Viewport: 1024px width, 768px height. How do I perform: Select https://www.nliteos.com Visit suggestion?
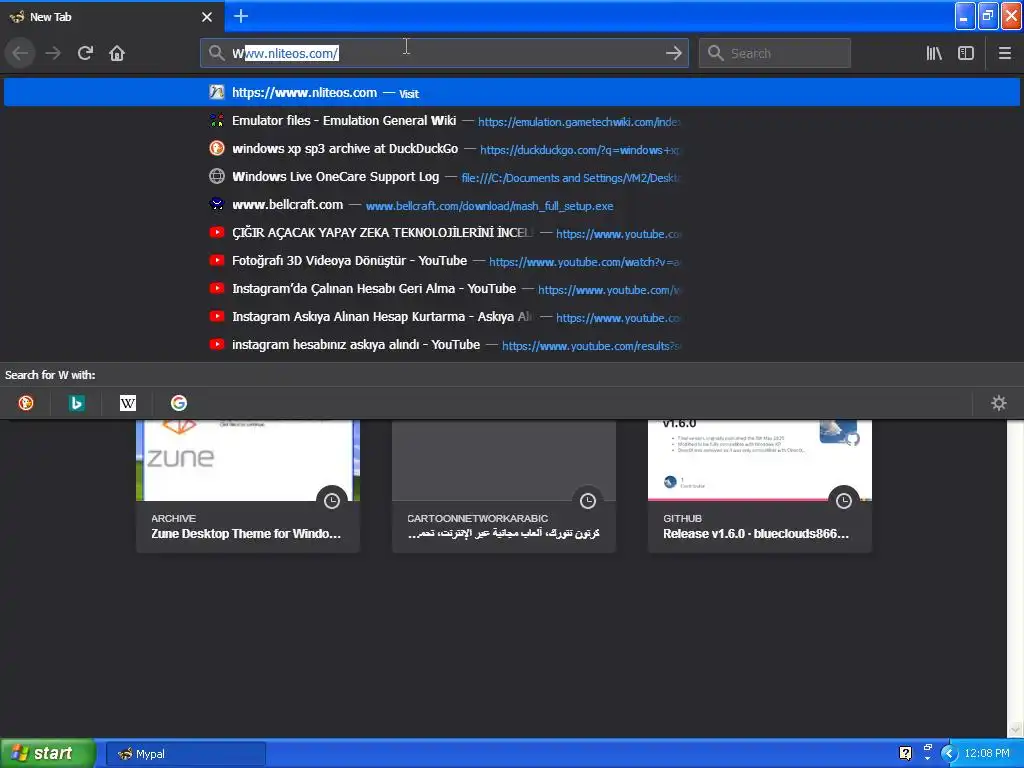(x=511, y=93)
